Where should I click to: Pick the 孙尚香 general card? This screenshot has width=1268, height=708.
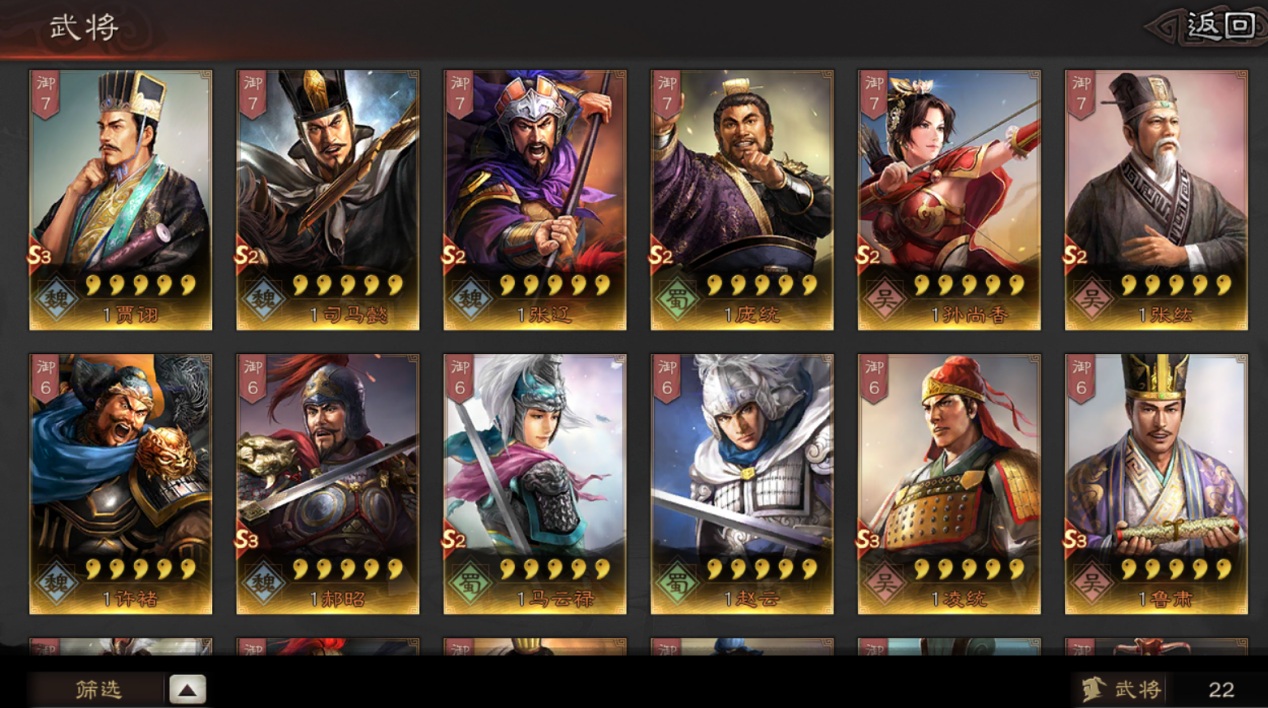coord(949,200)
